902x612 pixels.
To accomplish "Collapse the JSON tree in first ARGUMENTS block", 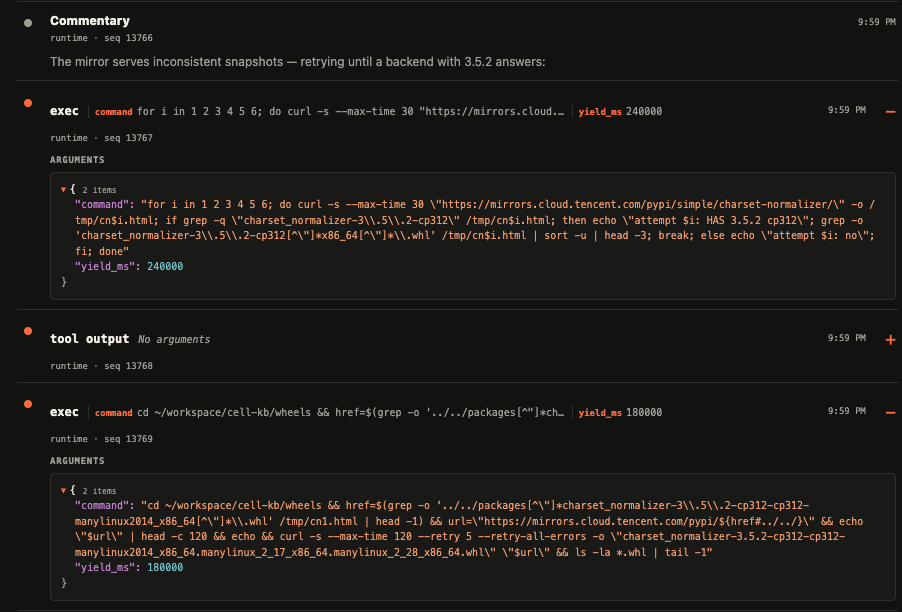I will click(x=63, y=189).
